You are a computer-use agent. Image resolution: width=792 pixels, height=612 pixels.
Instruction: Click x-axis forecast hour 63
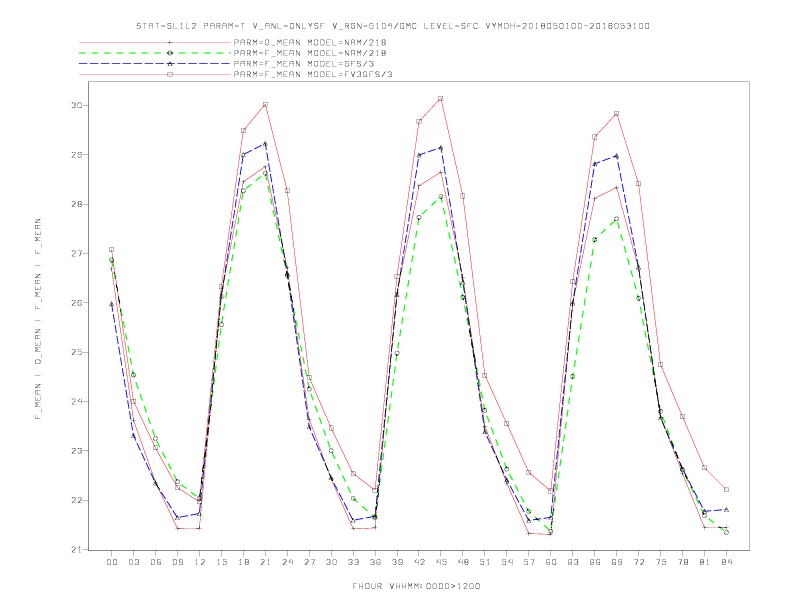(572, 562)
